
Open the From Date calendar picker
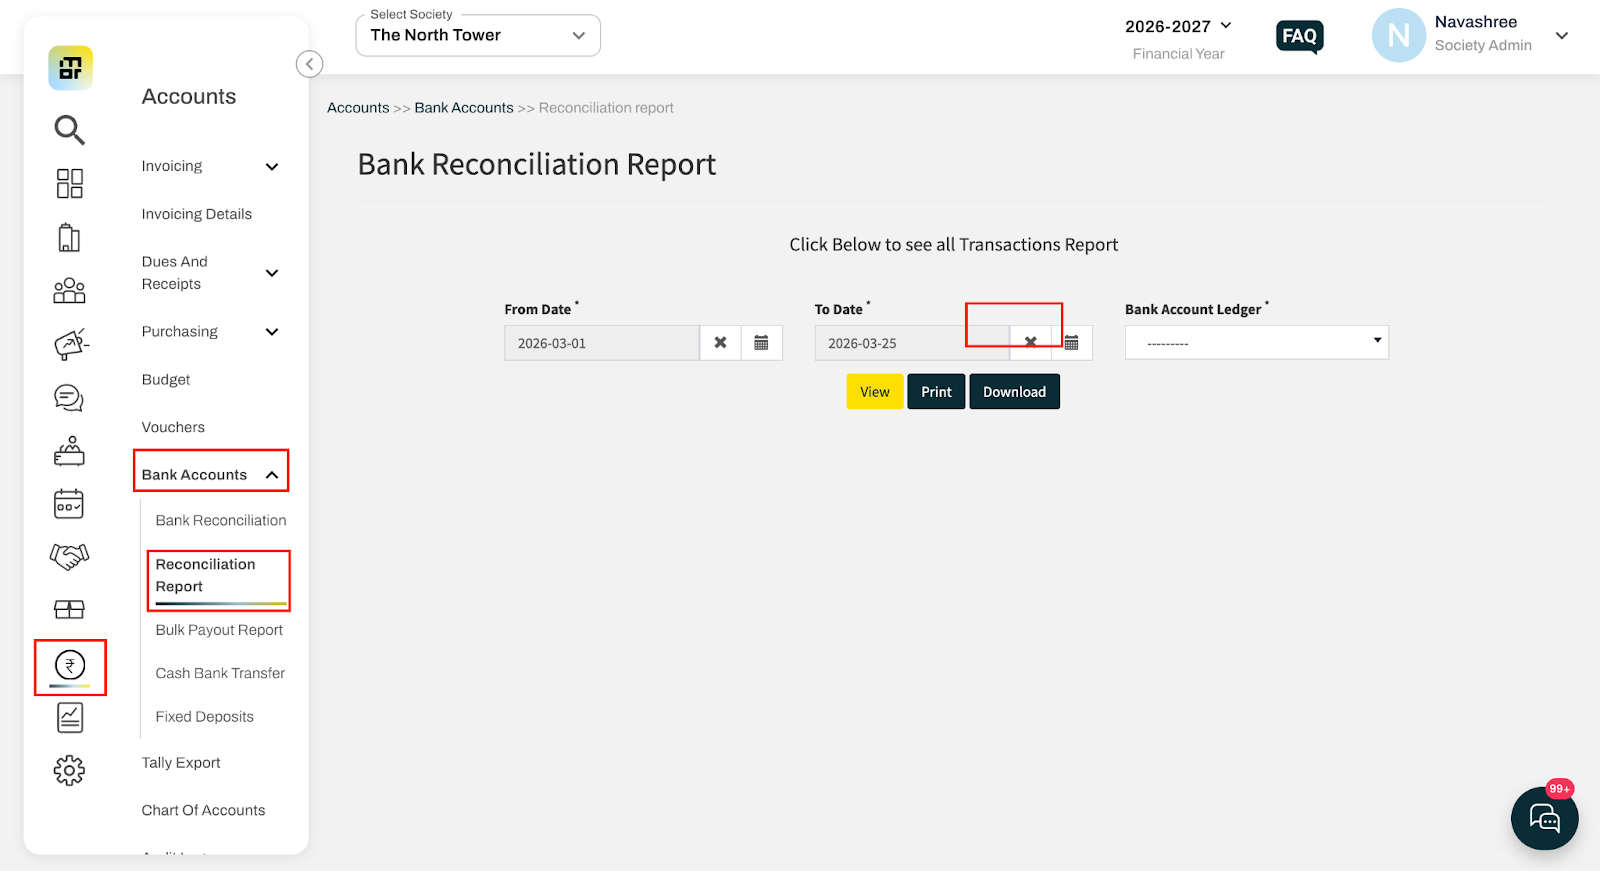761,343
